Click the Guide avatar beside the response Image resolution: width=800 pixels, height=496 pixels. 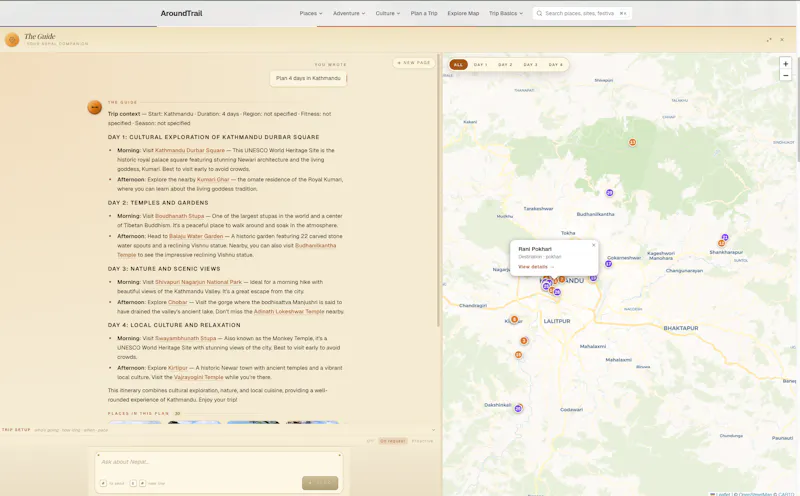point(94,107)
